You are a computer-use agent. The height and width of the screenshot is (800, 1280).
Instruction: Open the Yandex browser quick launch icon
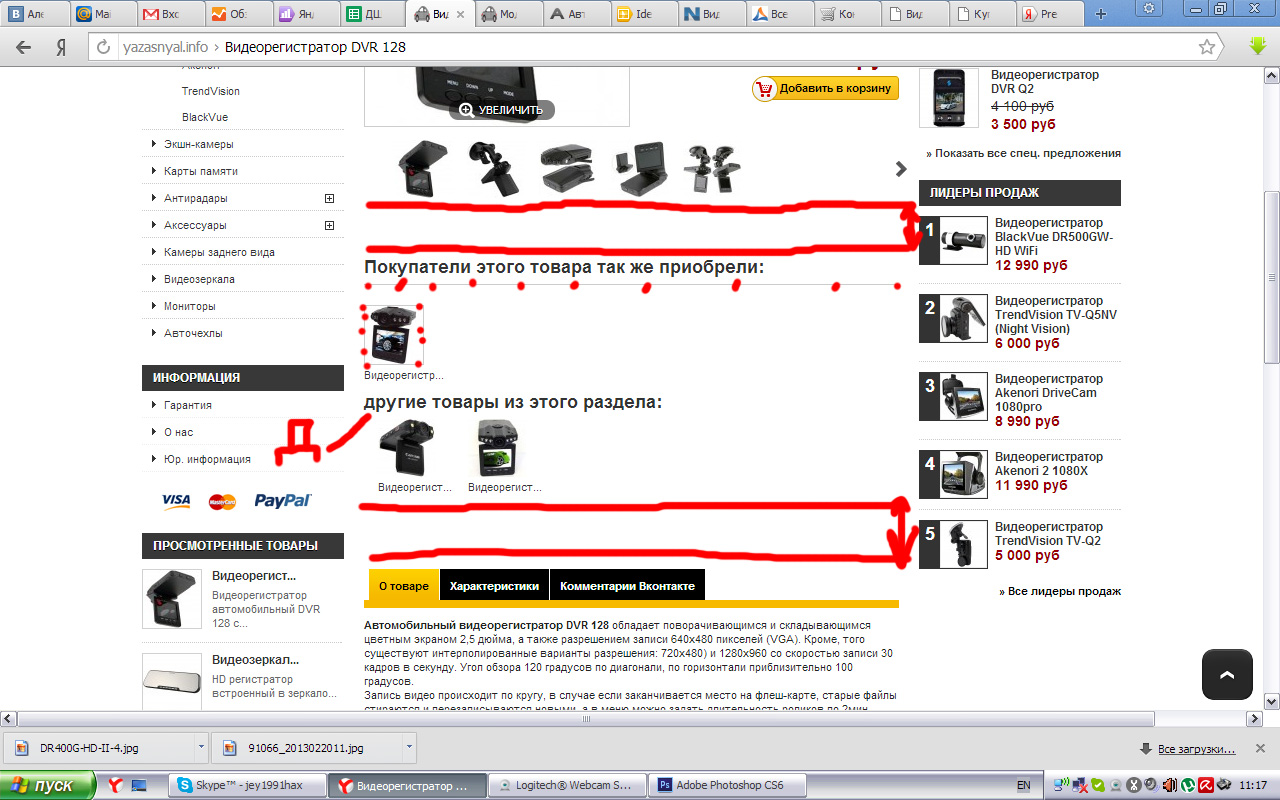tap(115, 785)
